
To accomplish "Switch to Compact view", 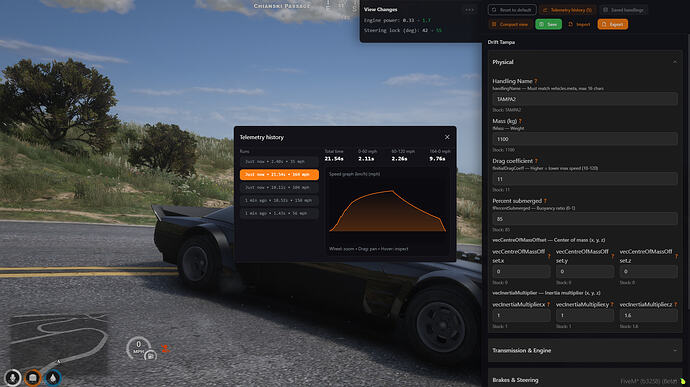I will [x=510, y=24].
